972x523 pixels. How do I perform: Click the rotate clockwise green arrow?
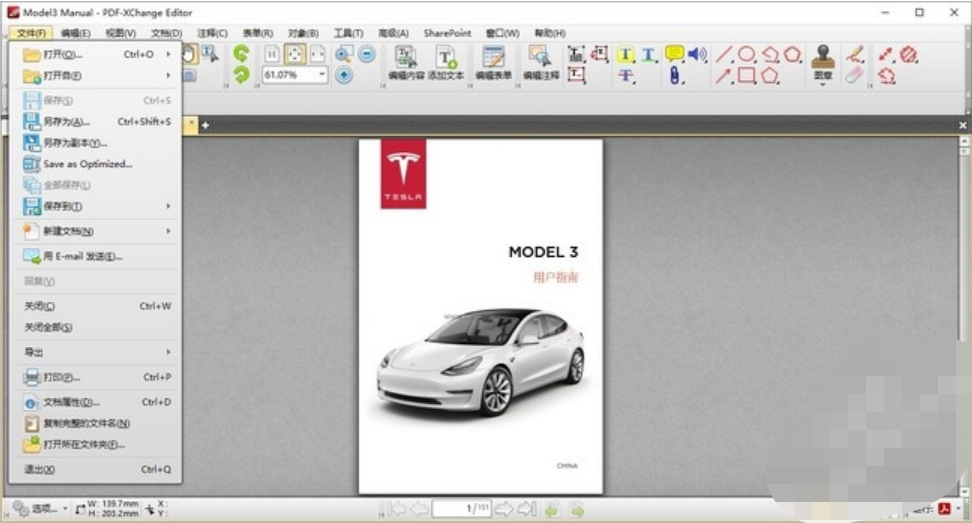(x=241, y=75)
